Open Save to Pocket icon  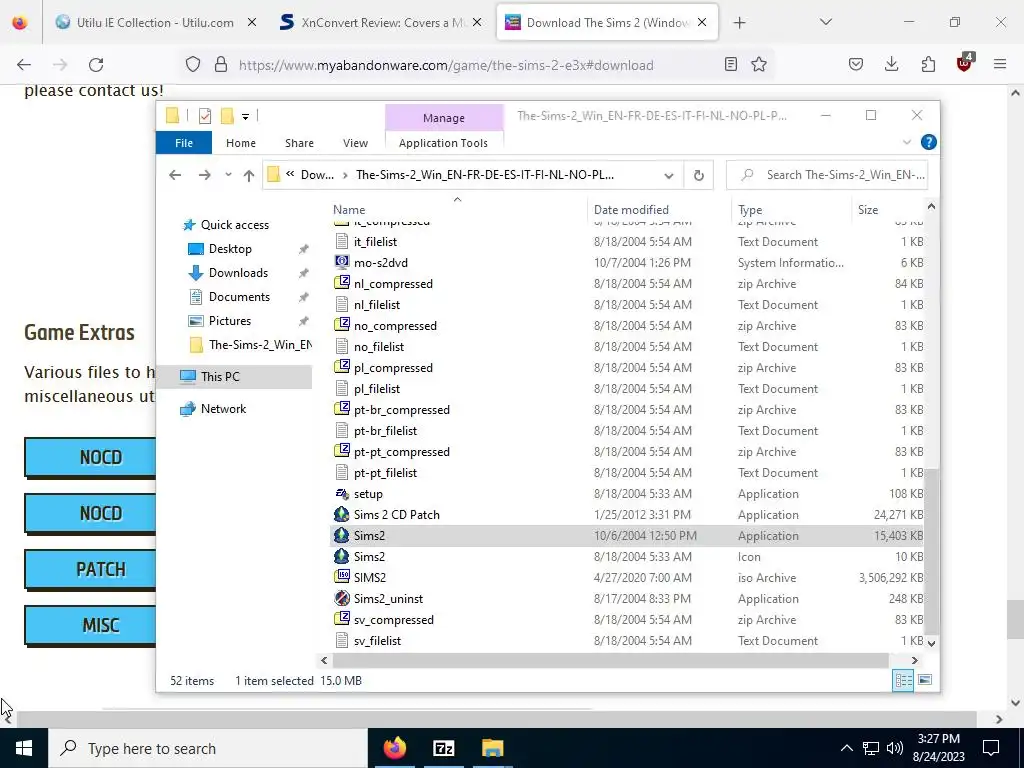856,64
